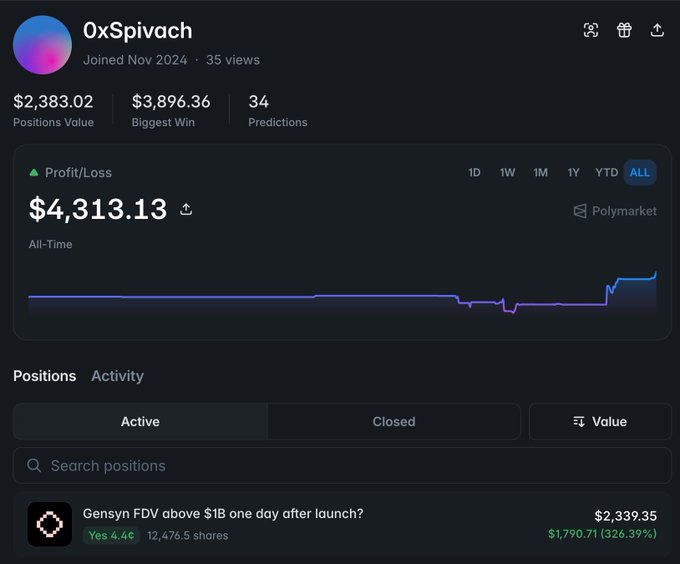Focus the Search positions field
Viewport: 680px width, 564px height.
click(342, 466)
